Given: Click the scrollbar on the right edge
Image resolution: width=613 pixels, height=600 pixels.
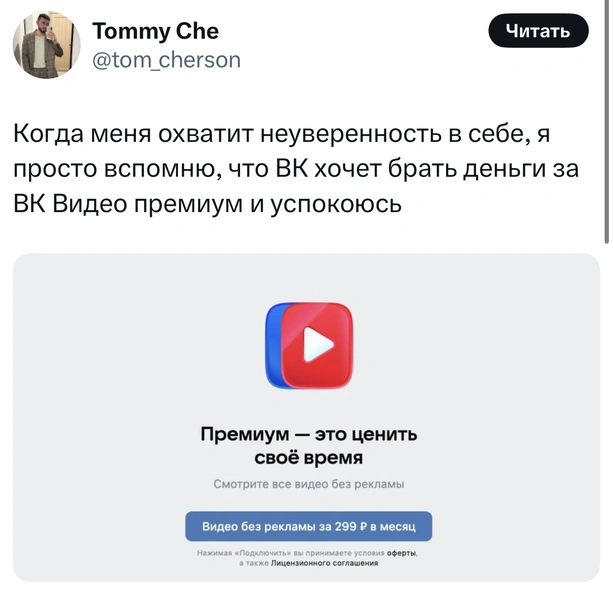Looking at the screenshot, I should tap(606, 121).
